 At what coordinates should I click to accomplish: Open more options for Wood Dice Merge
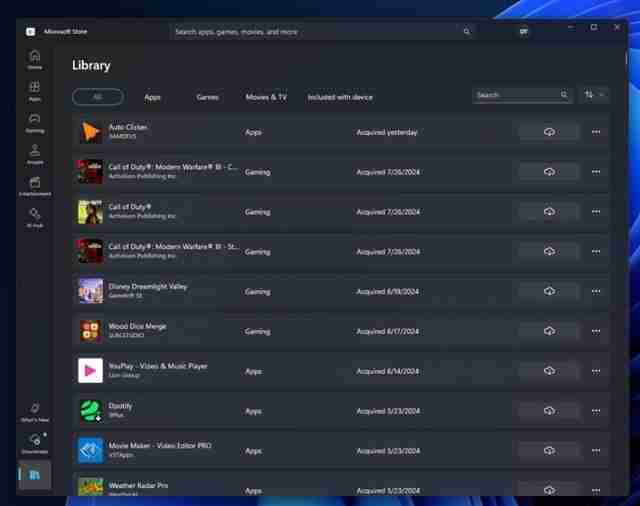596,331
